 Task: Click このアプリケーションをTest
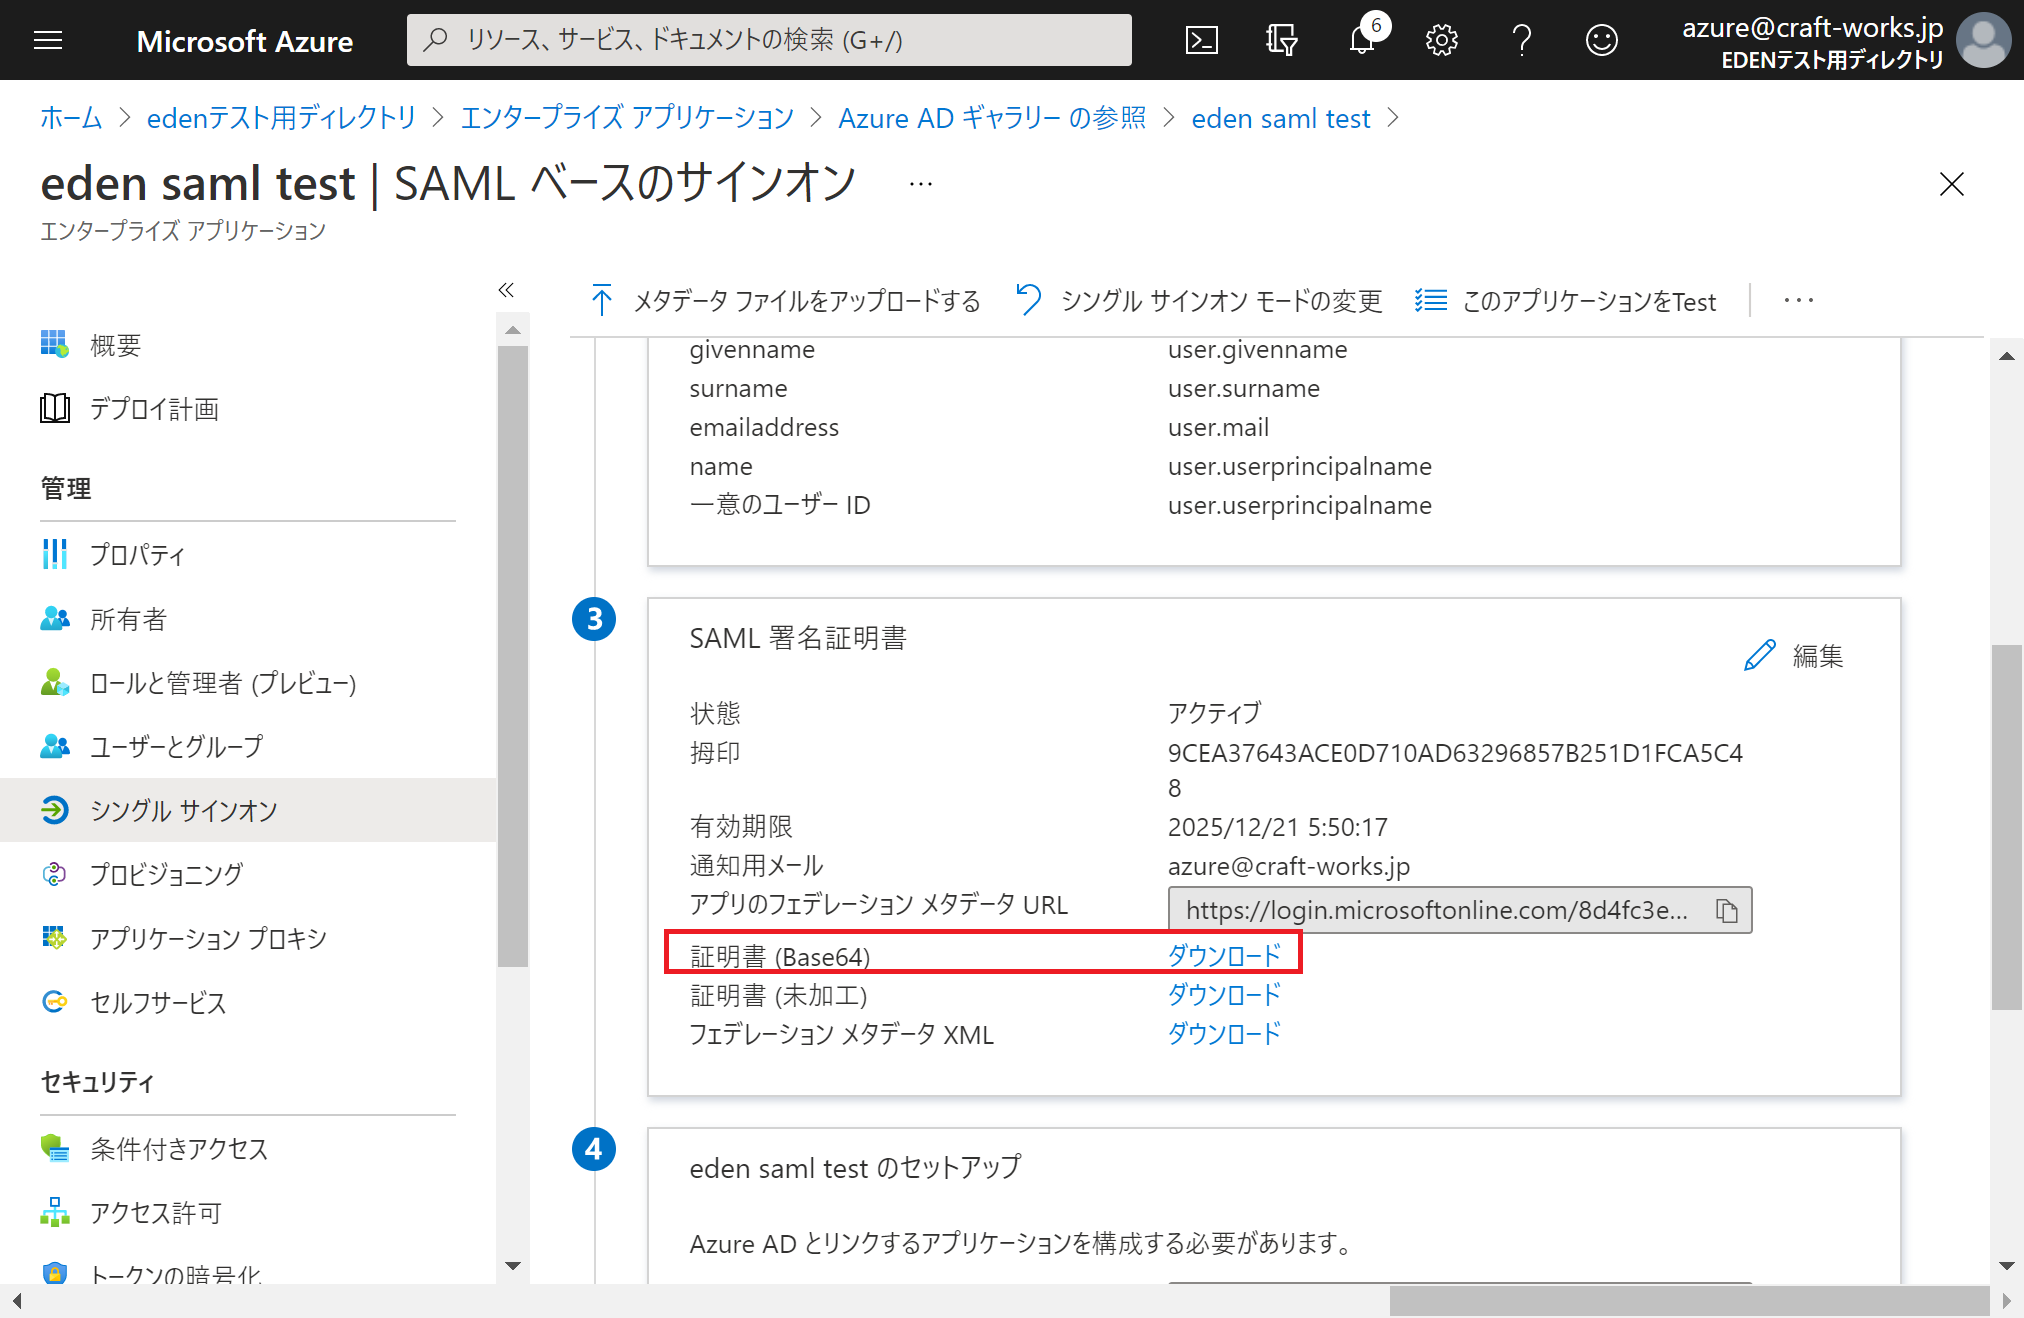coord(1565,300)
